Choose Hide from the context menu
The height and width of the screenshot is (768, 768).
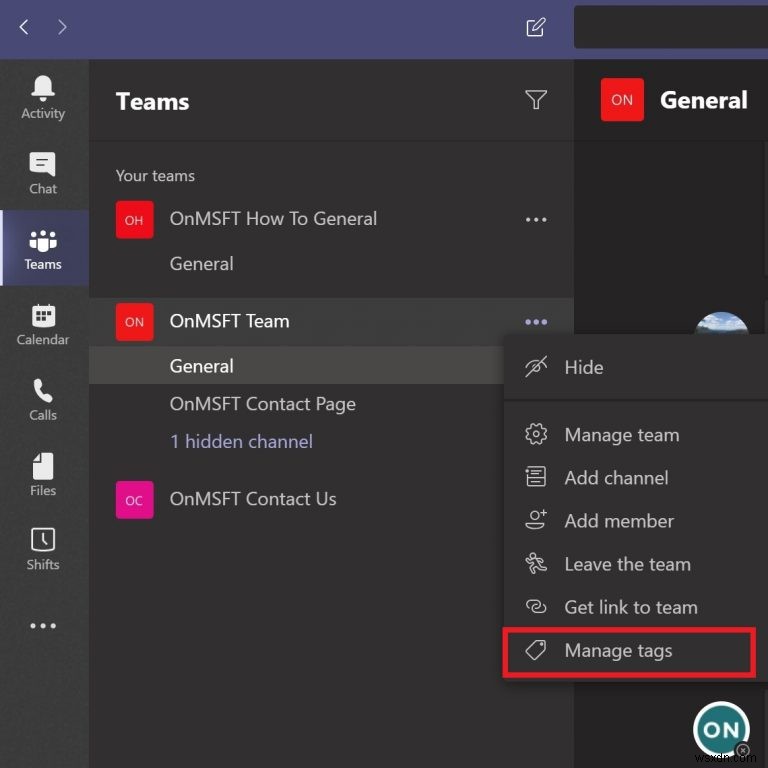635,367
